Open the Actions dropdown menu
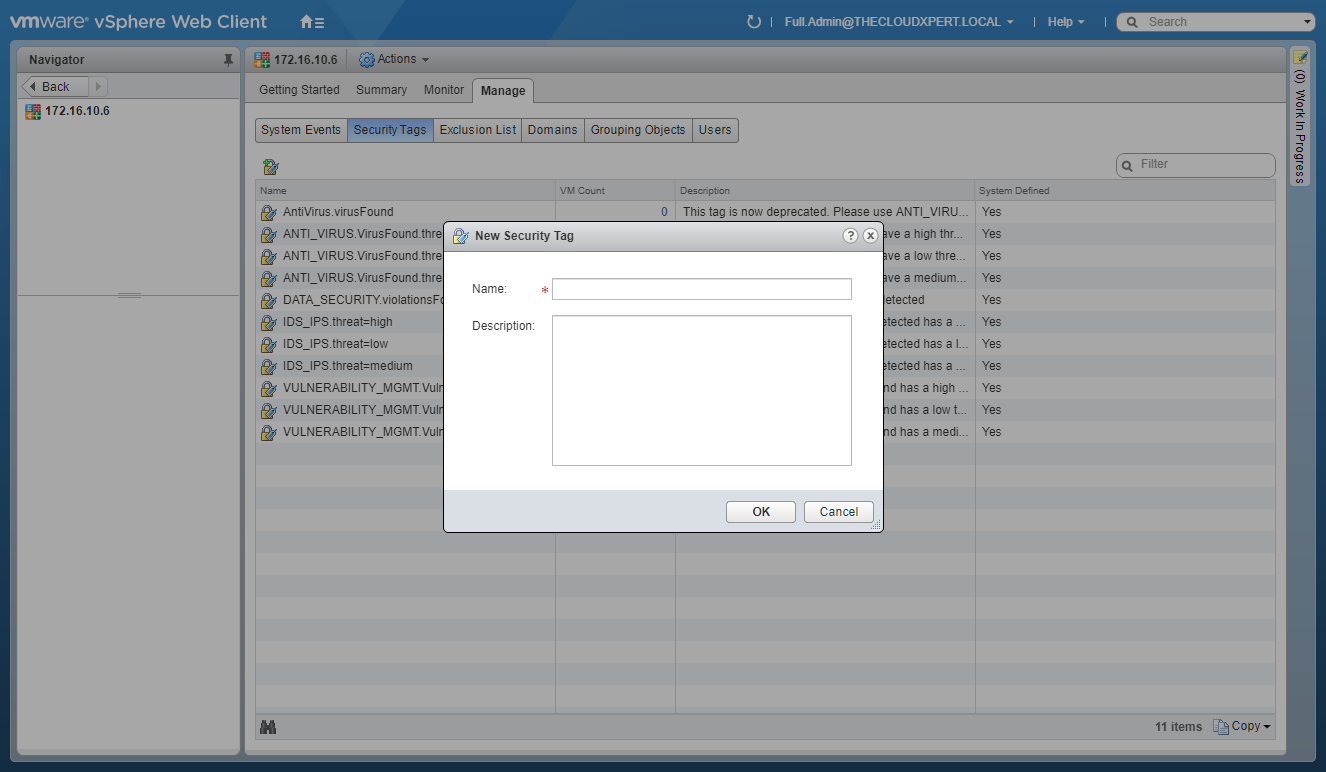 pos(395,60)
